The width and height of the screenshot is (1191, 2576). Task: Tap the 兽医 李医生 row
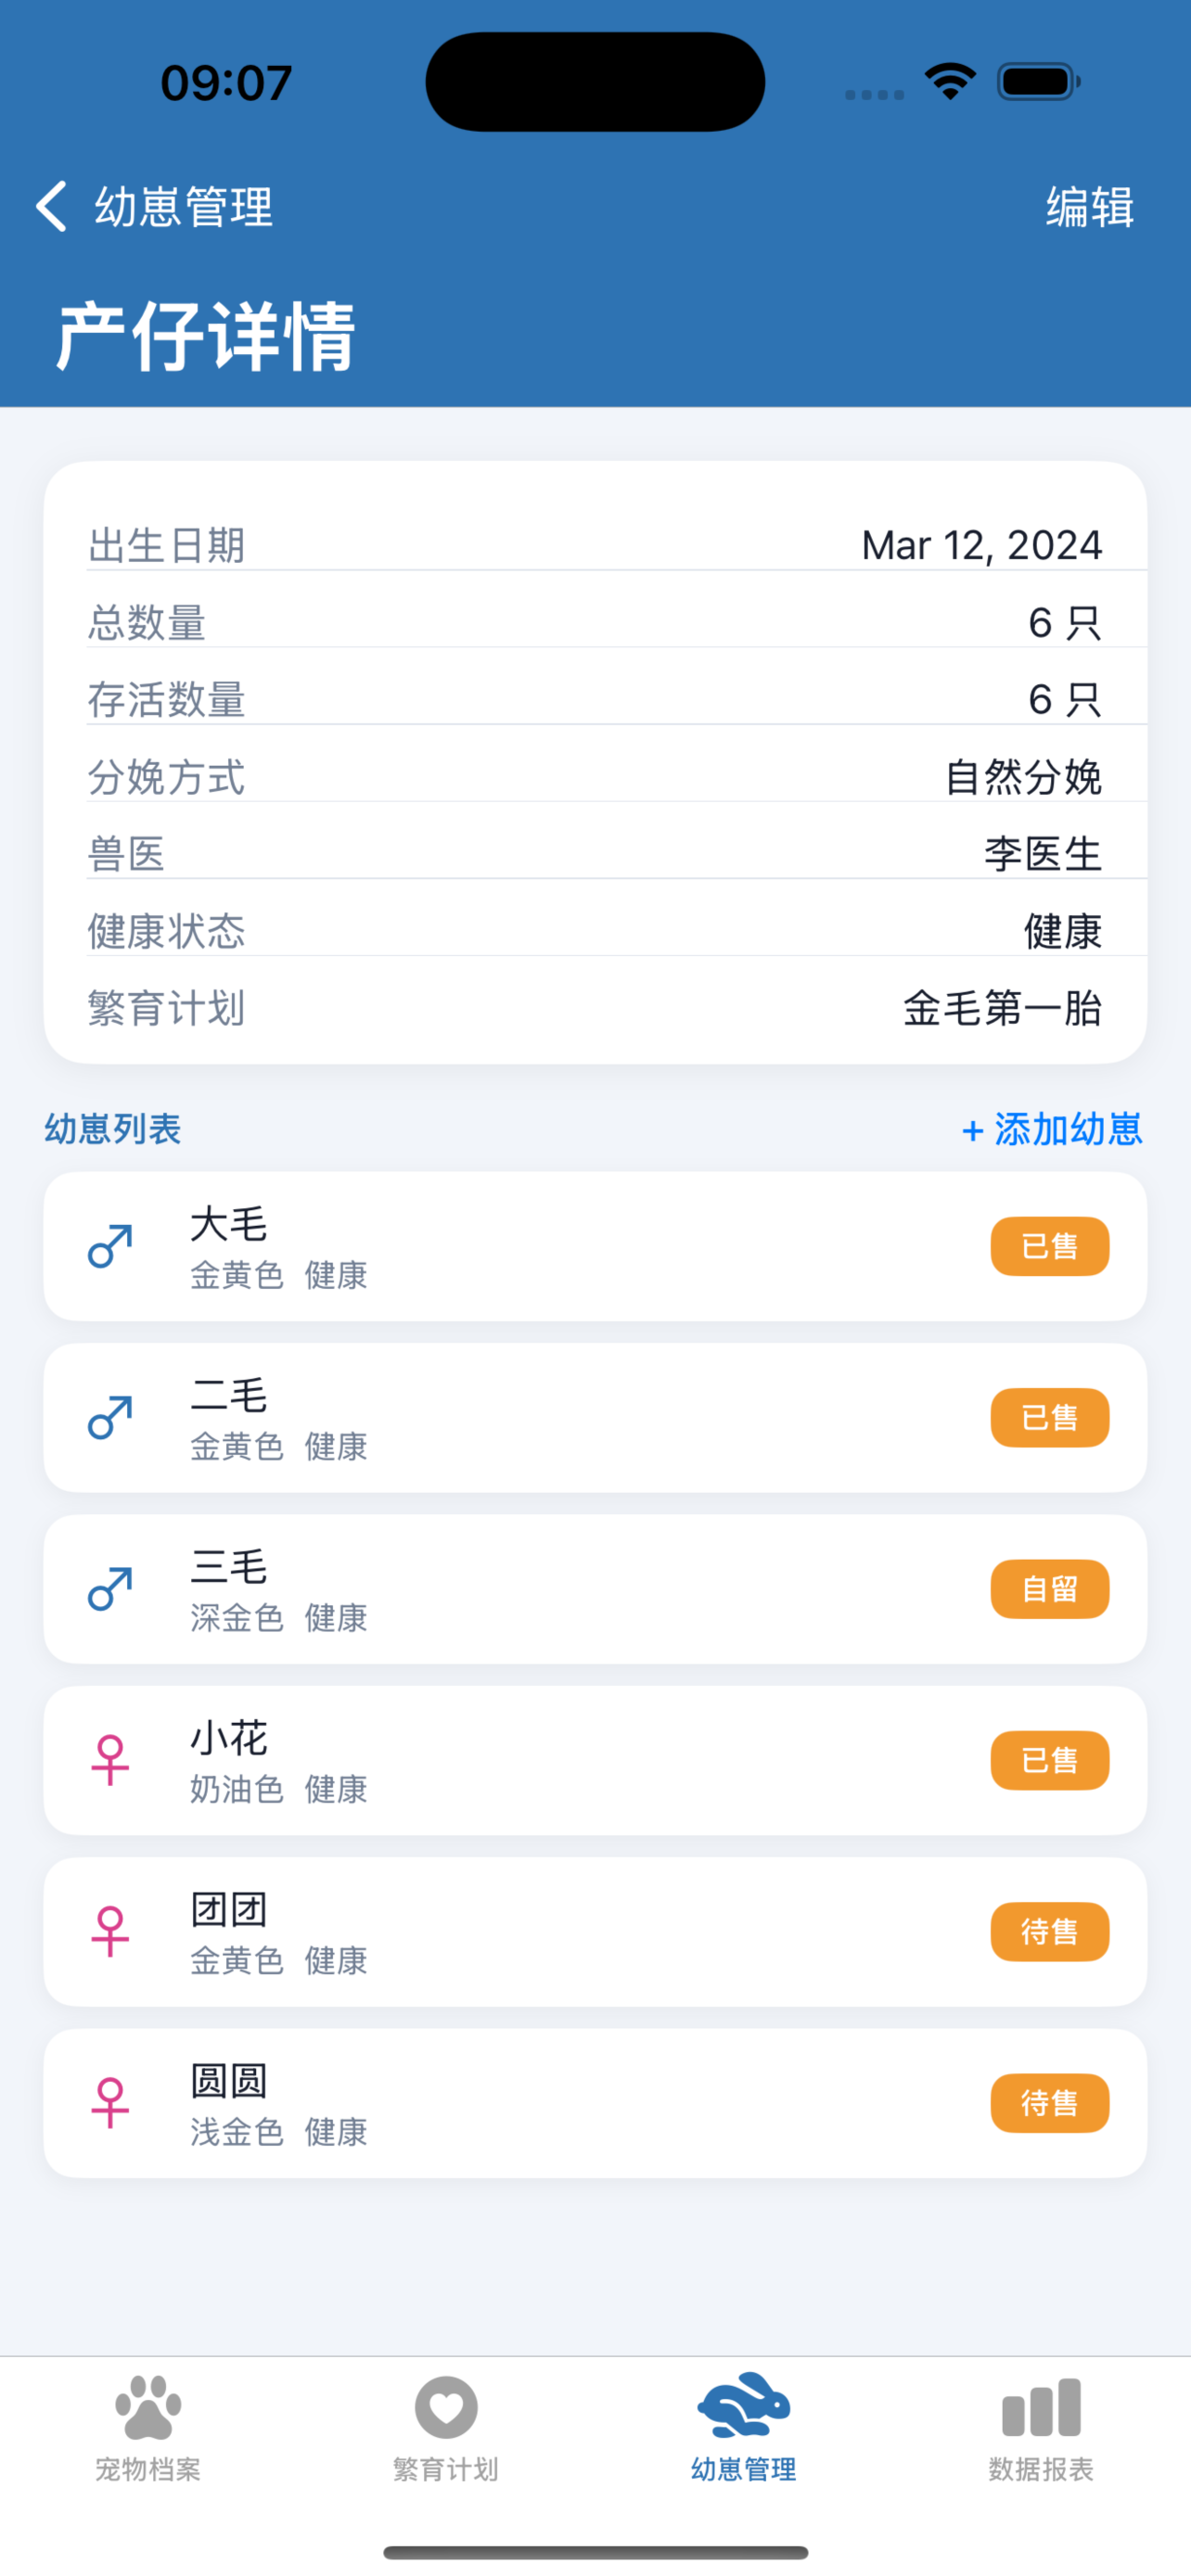595,854
